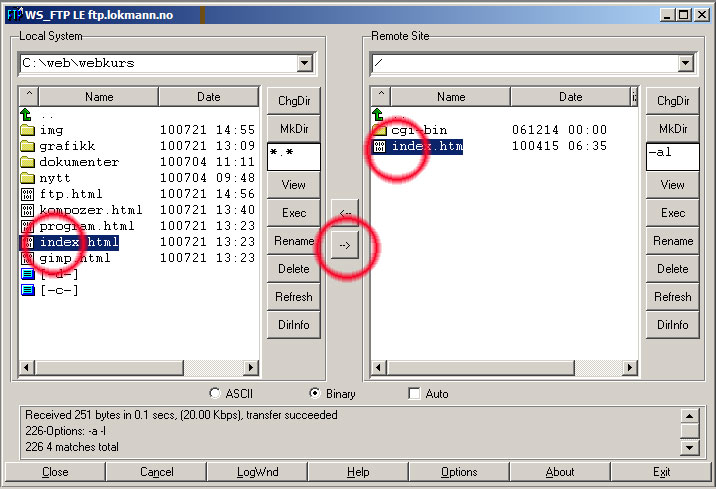Select the ASCII transfer mode

[x=215, y=394]
